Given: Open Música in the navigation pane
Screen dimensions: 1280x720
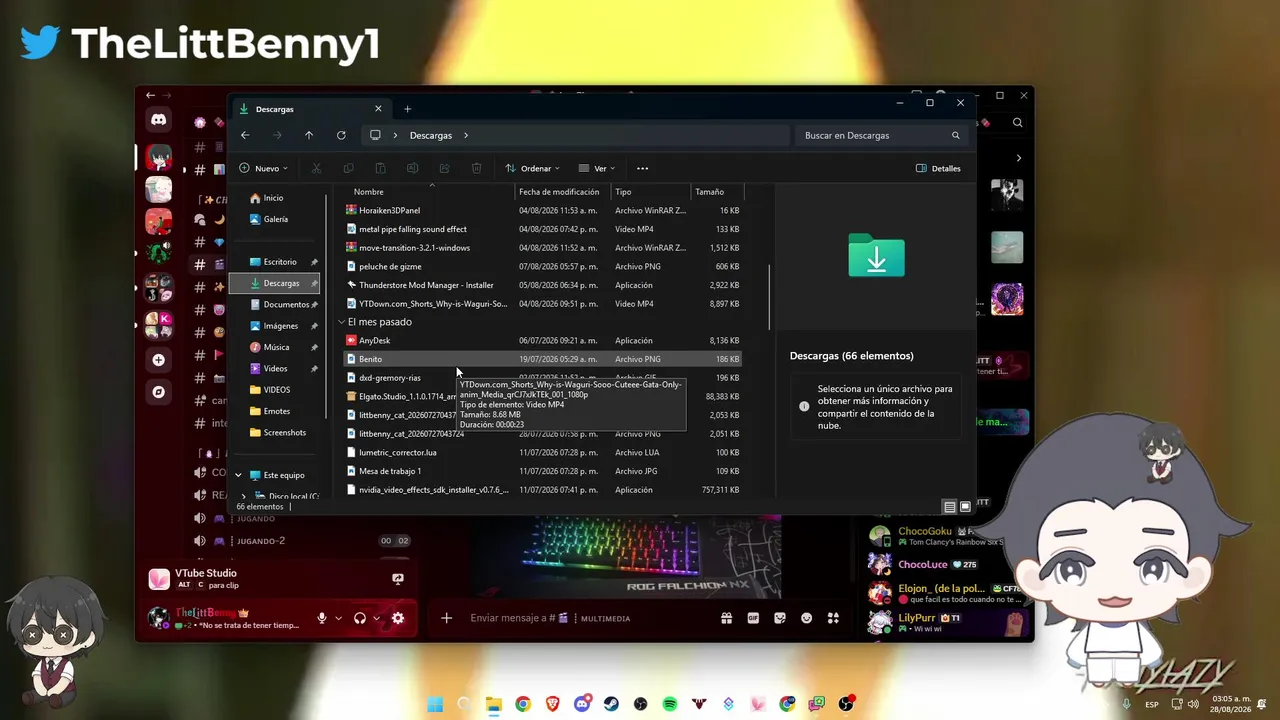Looking at the screenshot, I should [x=275, y=347].
